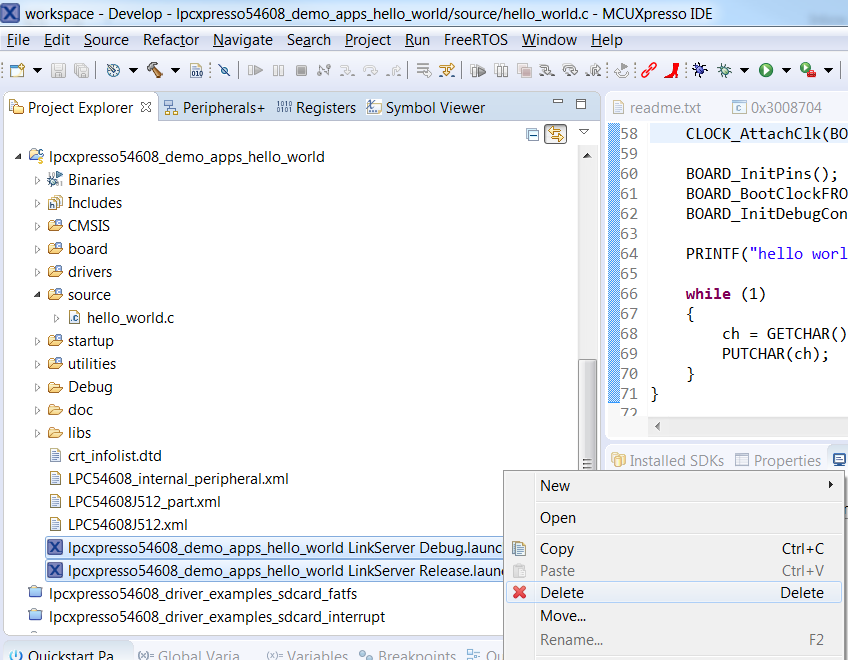Choose Delete from the context menu
Screen dimensions: 848x660
coord(674,593)
